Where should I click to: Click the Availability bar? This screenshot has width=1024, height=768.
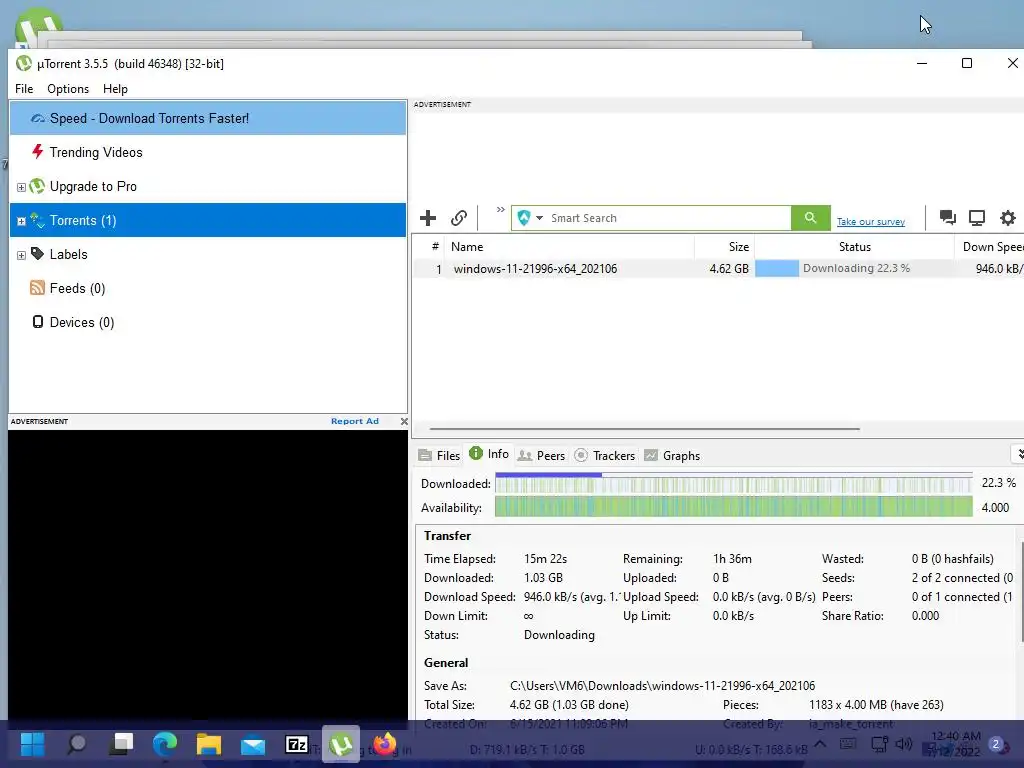[x=733, y=507]
